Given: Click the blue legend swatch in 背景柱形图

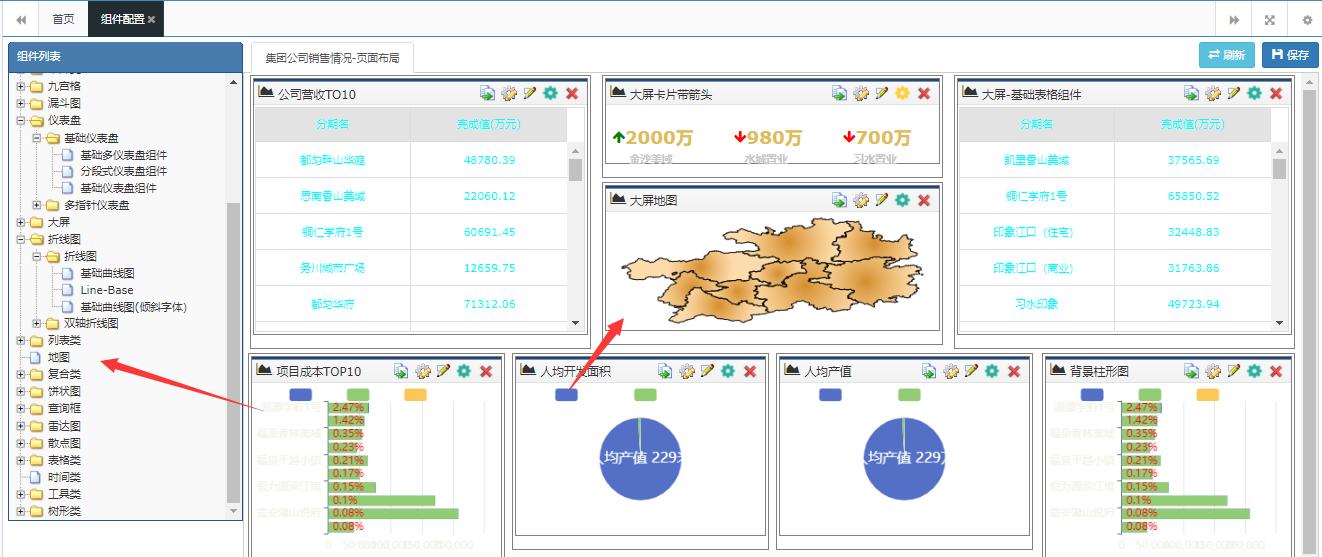Looking at the screenshot, I should (x=1092, y=395).
